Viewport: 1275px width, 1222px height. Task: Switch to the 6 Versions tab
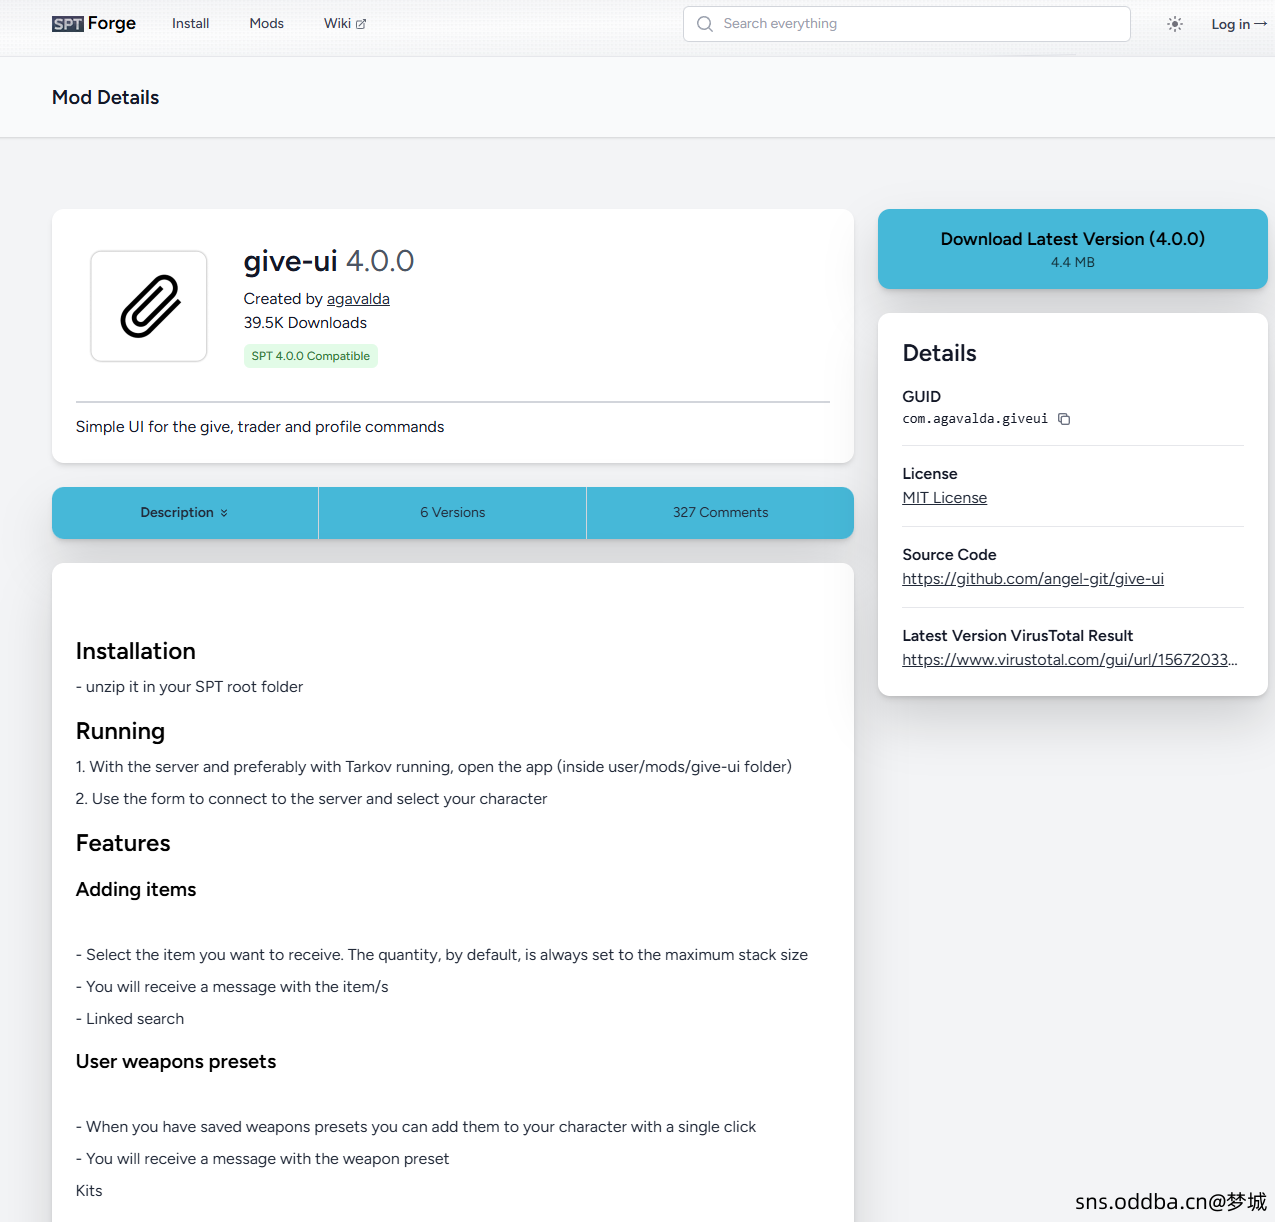click(x=452, y=513)
